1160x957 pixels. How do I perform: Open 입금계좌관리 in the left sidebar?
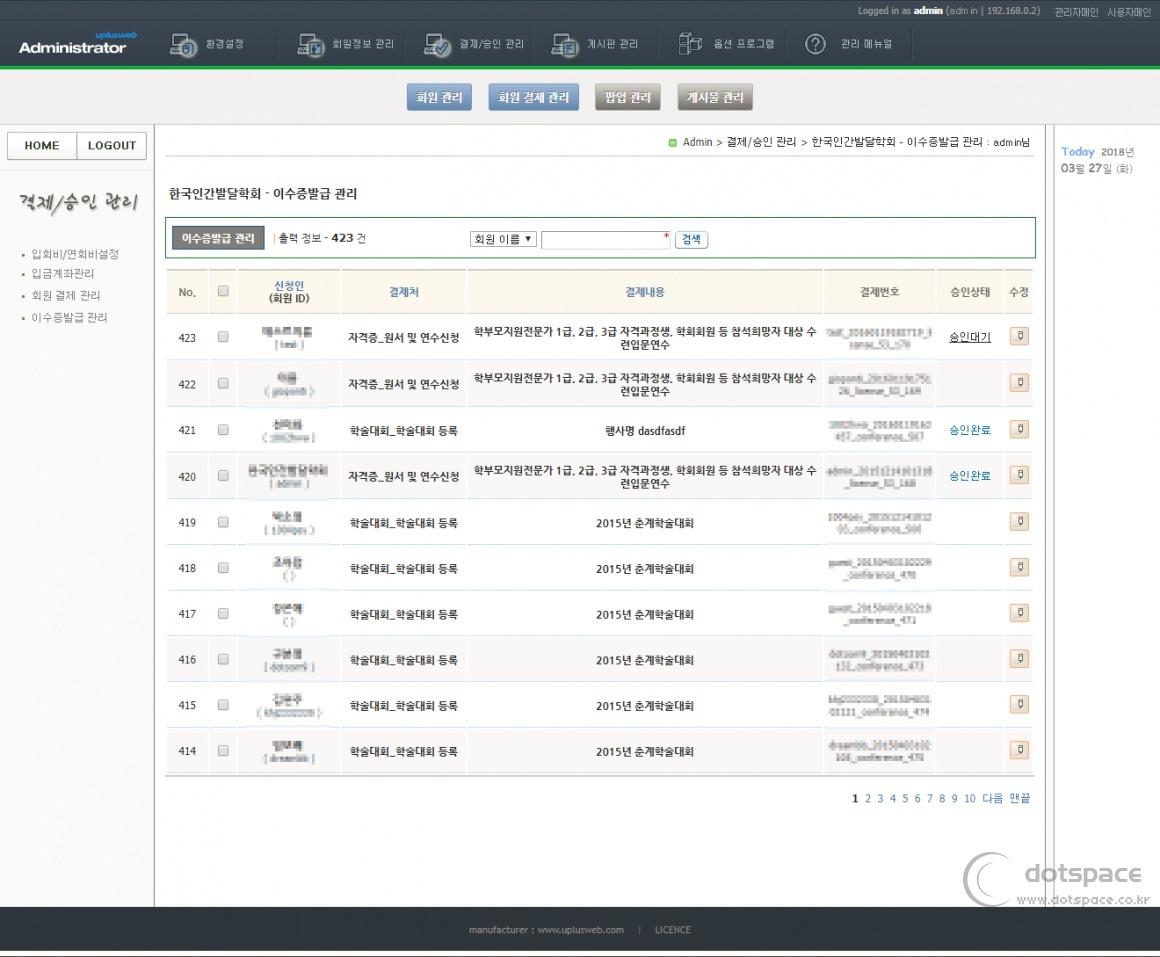63,274
